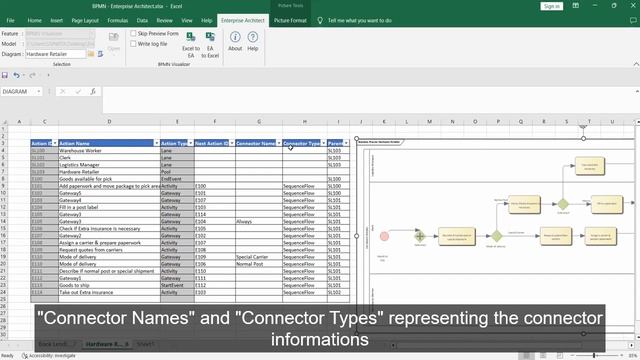Click the Open button in Selection group
Image resolution: width=640 pixels, height=360 pixels.
[x=113, y=42]
